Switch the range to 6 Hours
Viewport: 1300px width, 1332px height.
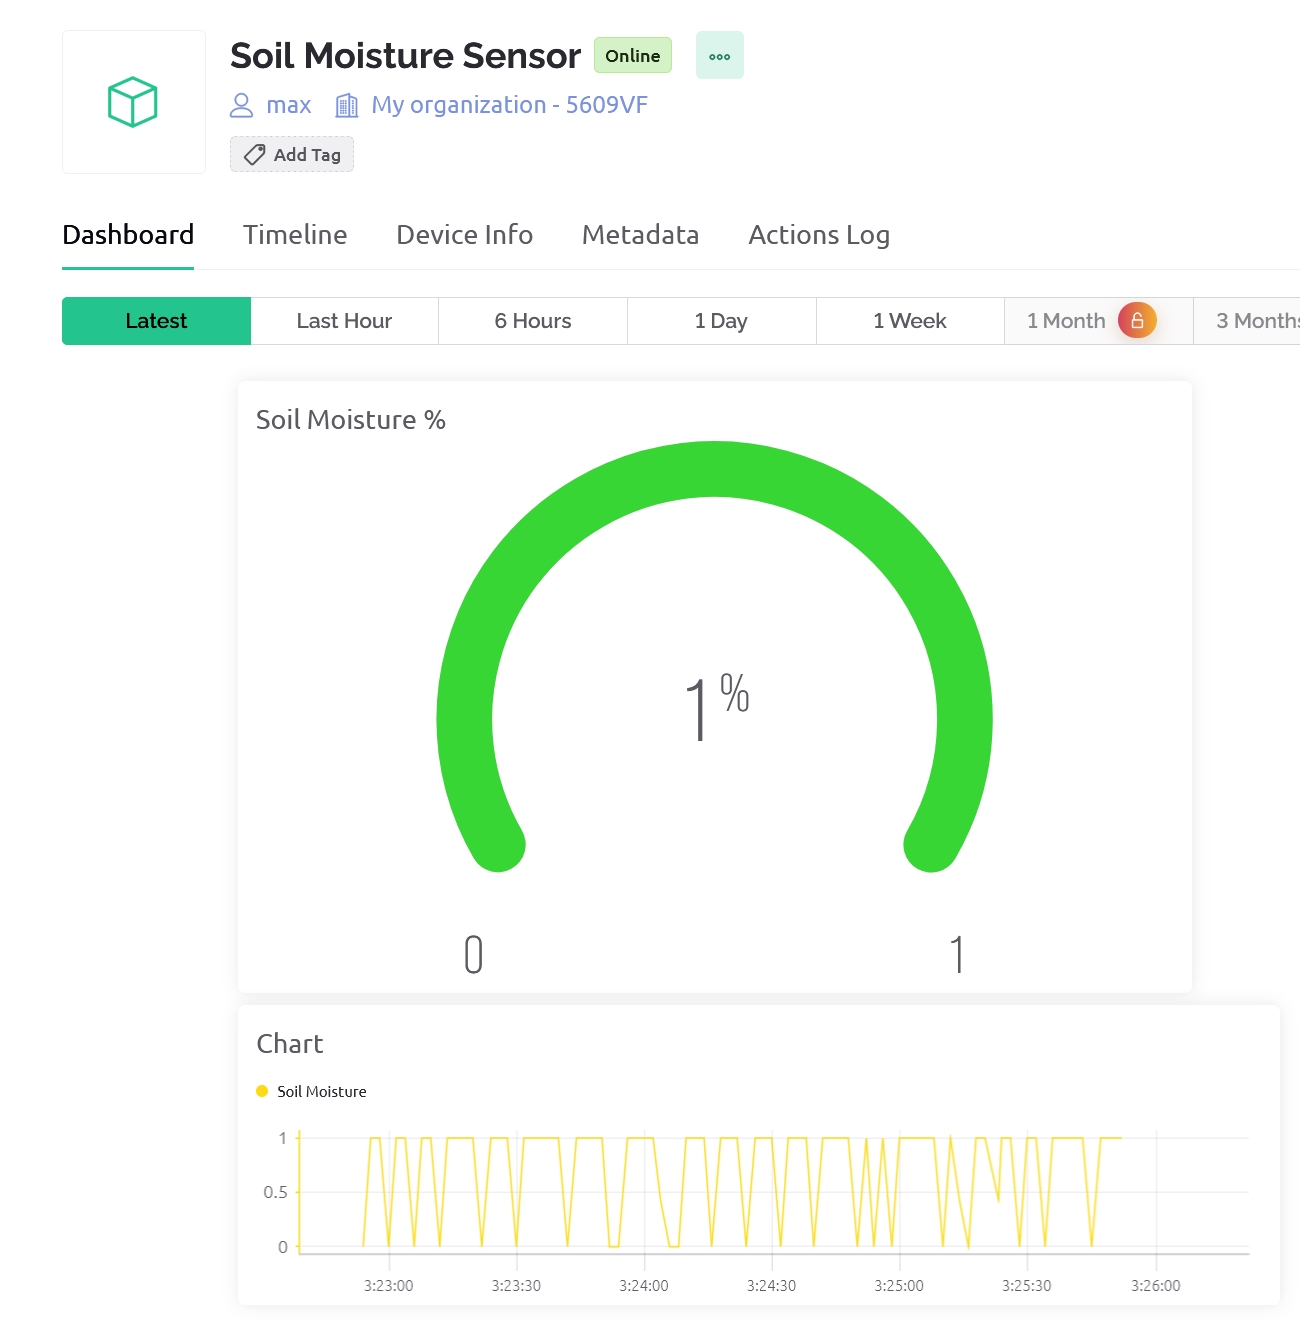point(533,321)
